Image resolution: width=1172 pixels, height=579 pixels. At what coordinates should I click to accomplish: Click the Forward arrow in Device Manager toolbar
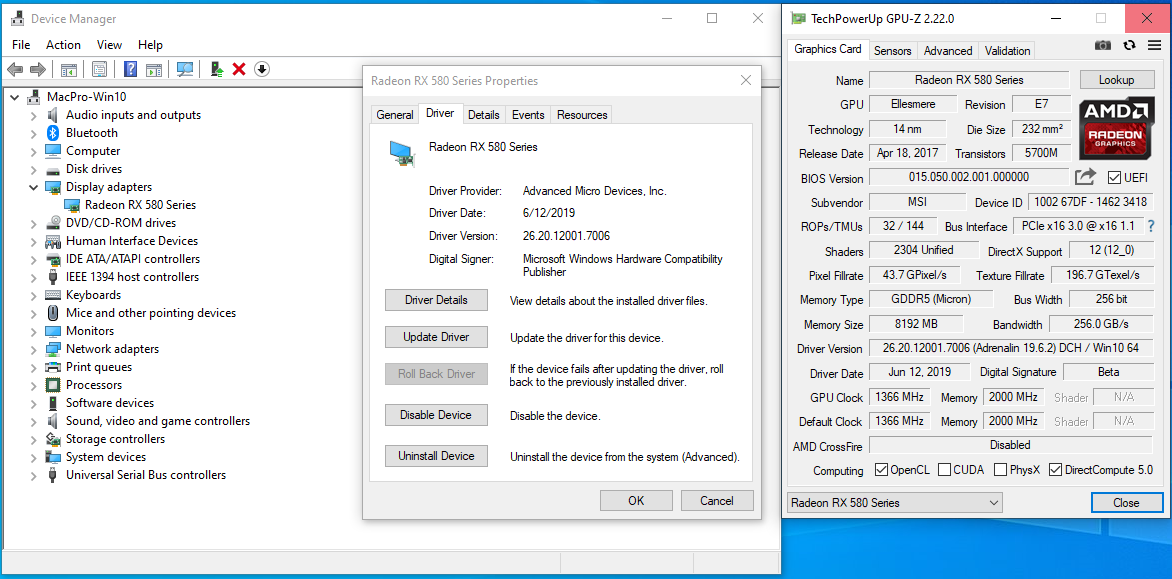[37, 69]
